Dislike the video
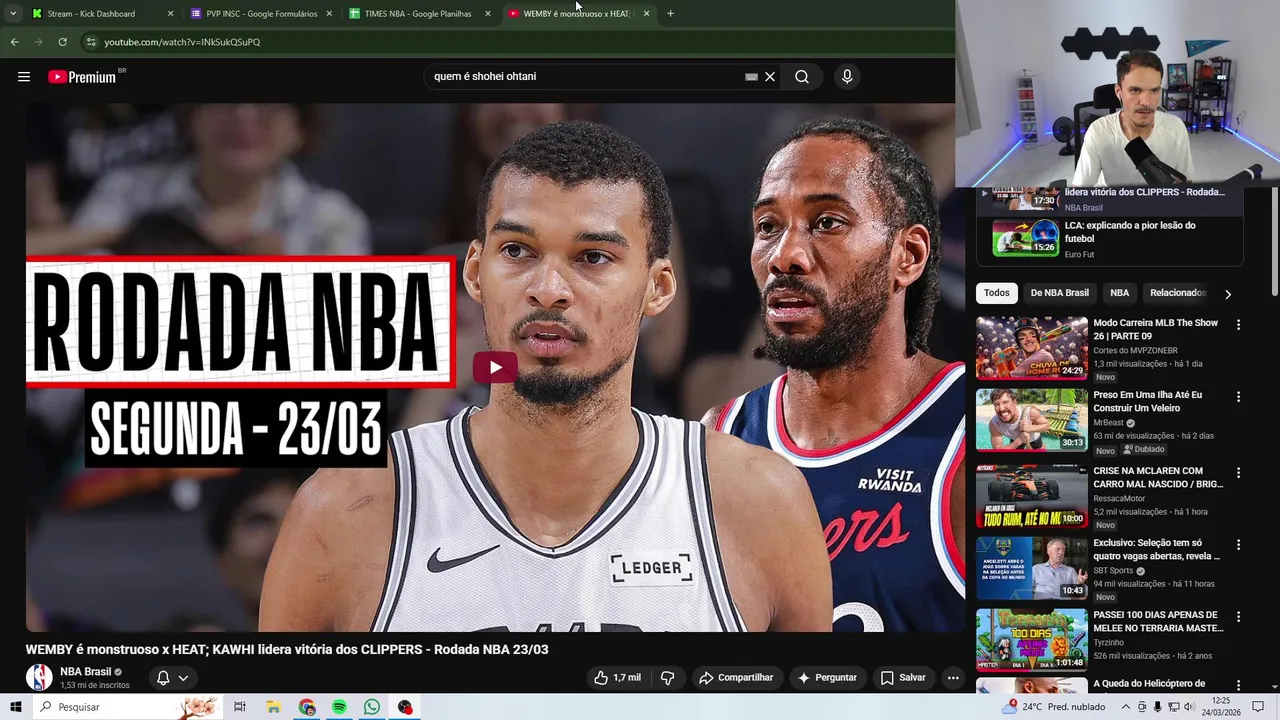This screenshot has height=720, width=1280. (x=667, y=677)
